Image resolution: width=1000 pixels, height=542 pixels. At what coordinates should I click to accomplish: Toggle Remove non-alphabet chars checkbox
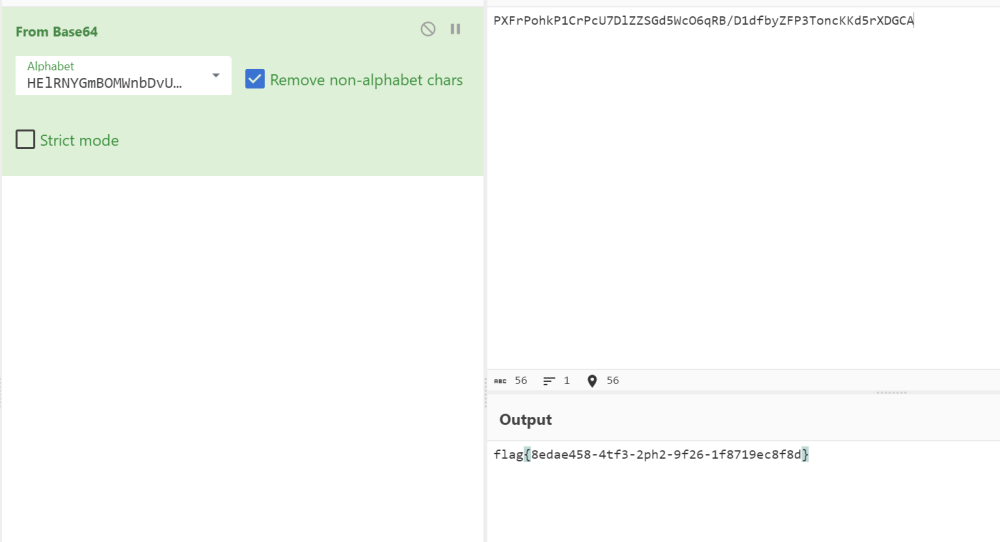[254, 79]
